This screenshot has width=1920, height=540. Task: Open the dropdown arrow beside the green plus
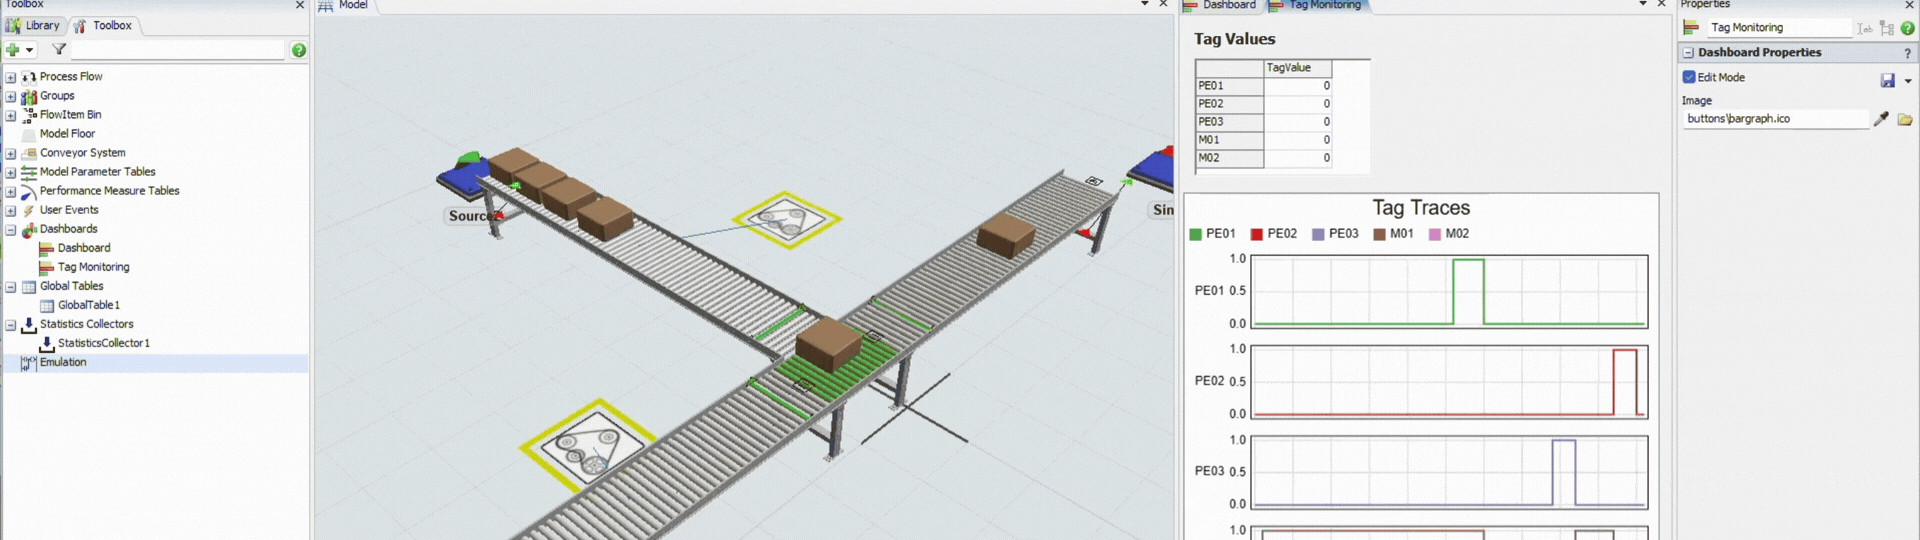(x=30, y=50)
